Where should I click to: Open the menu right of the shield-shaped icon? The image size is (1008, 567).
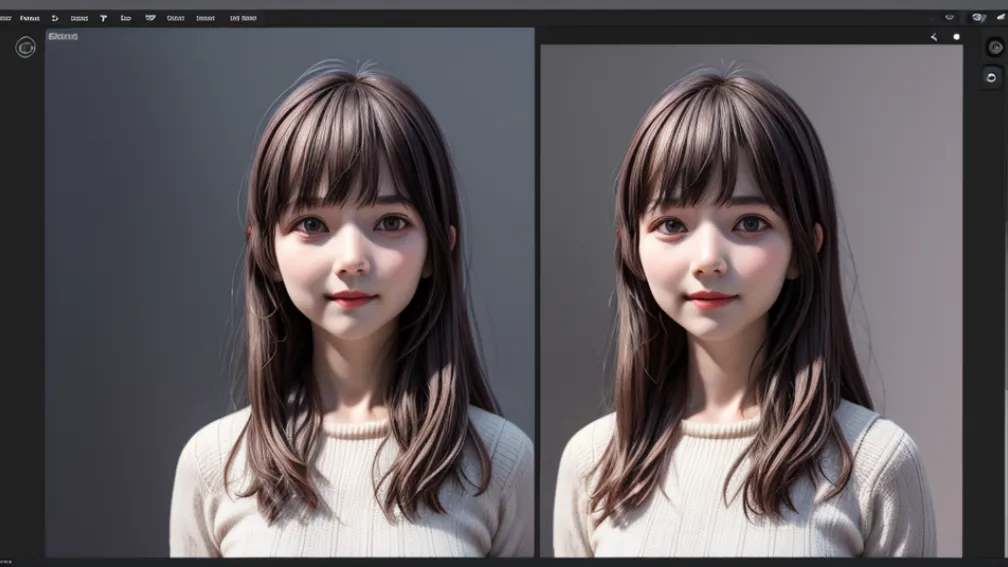pyautogui.click(x=175, y=18)
